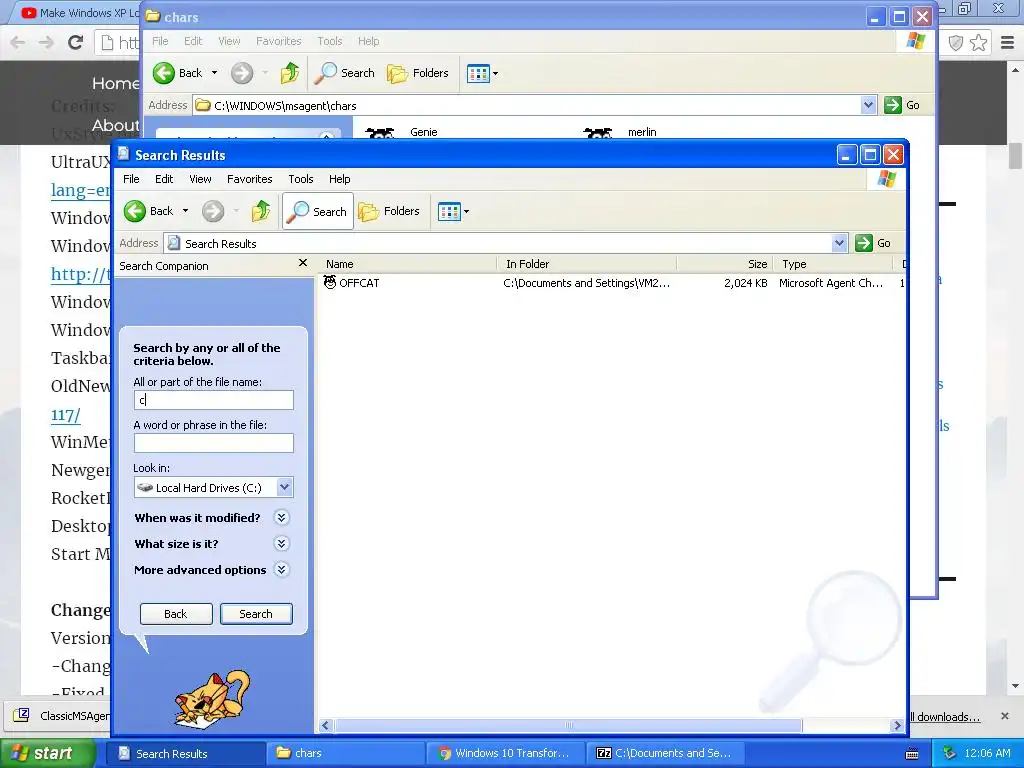Image resolution: width=1024 pixels, height=768 pixels.
Task: Click Search in chars window toolbar
Action: (344, 73)
